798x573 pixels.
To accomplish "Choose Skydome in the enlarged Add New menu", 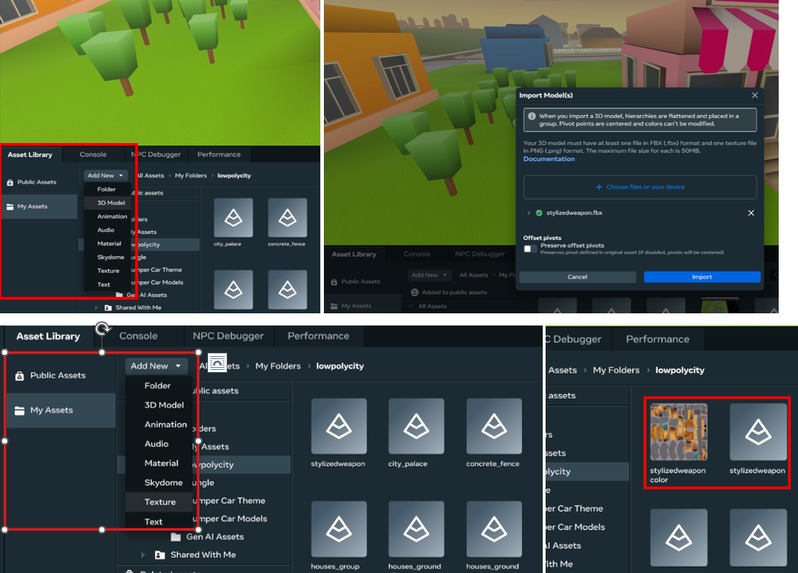I will [x=163, y=482].
